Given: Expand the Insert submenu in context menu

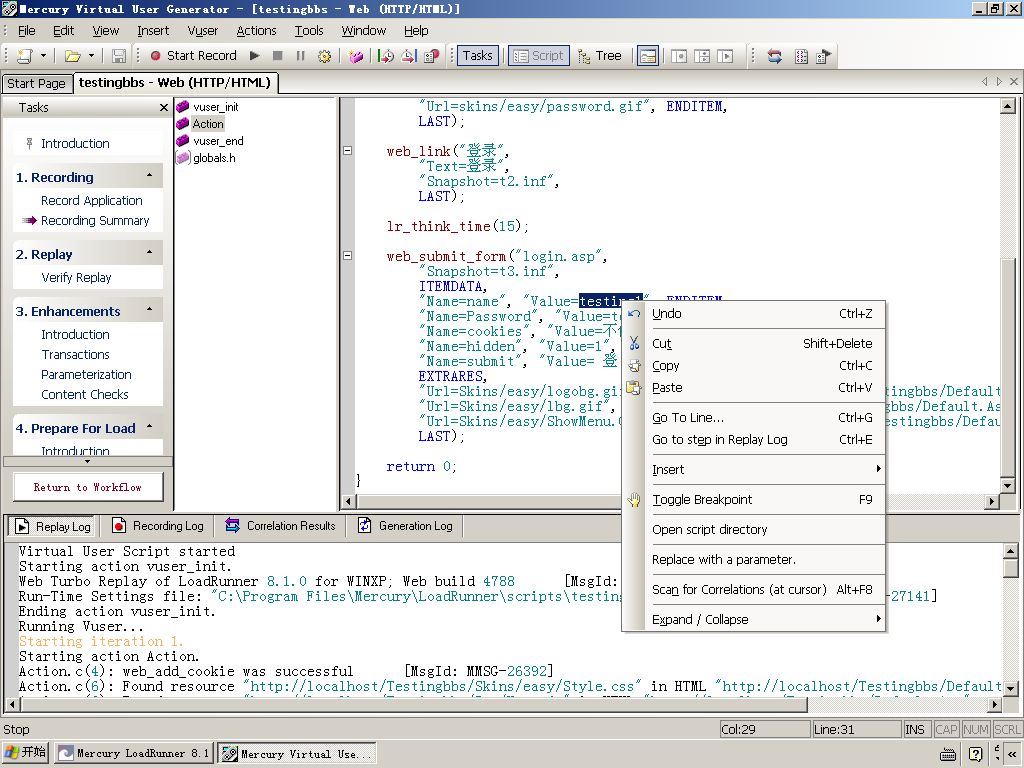Looking at the screenshot, I should (x=754, y=469).
